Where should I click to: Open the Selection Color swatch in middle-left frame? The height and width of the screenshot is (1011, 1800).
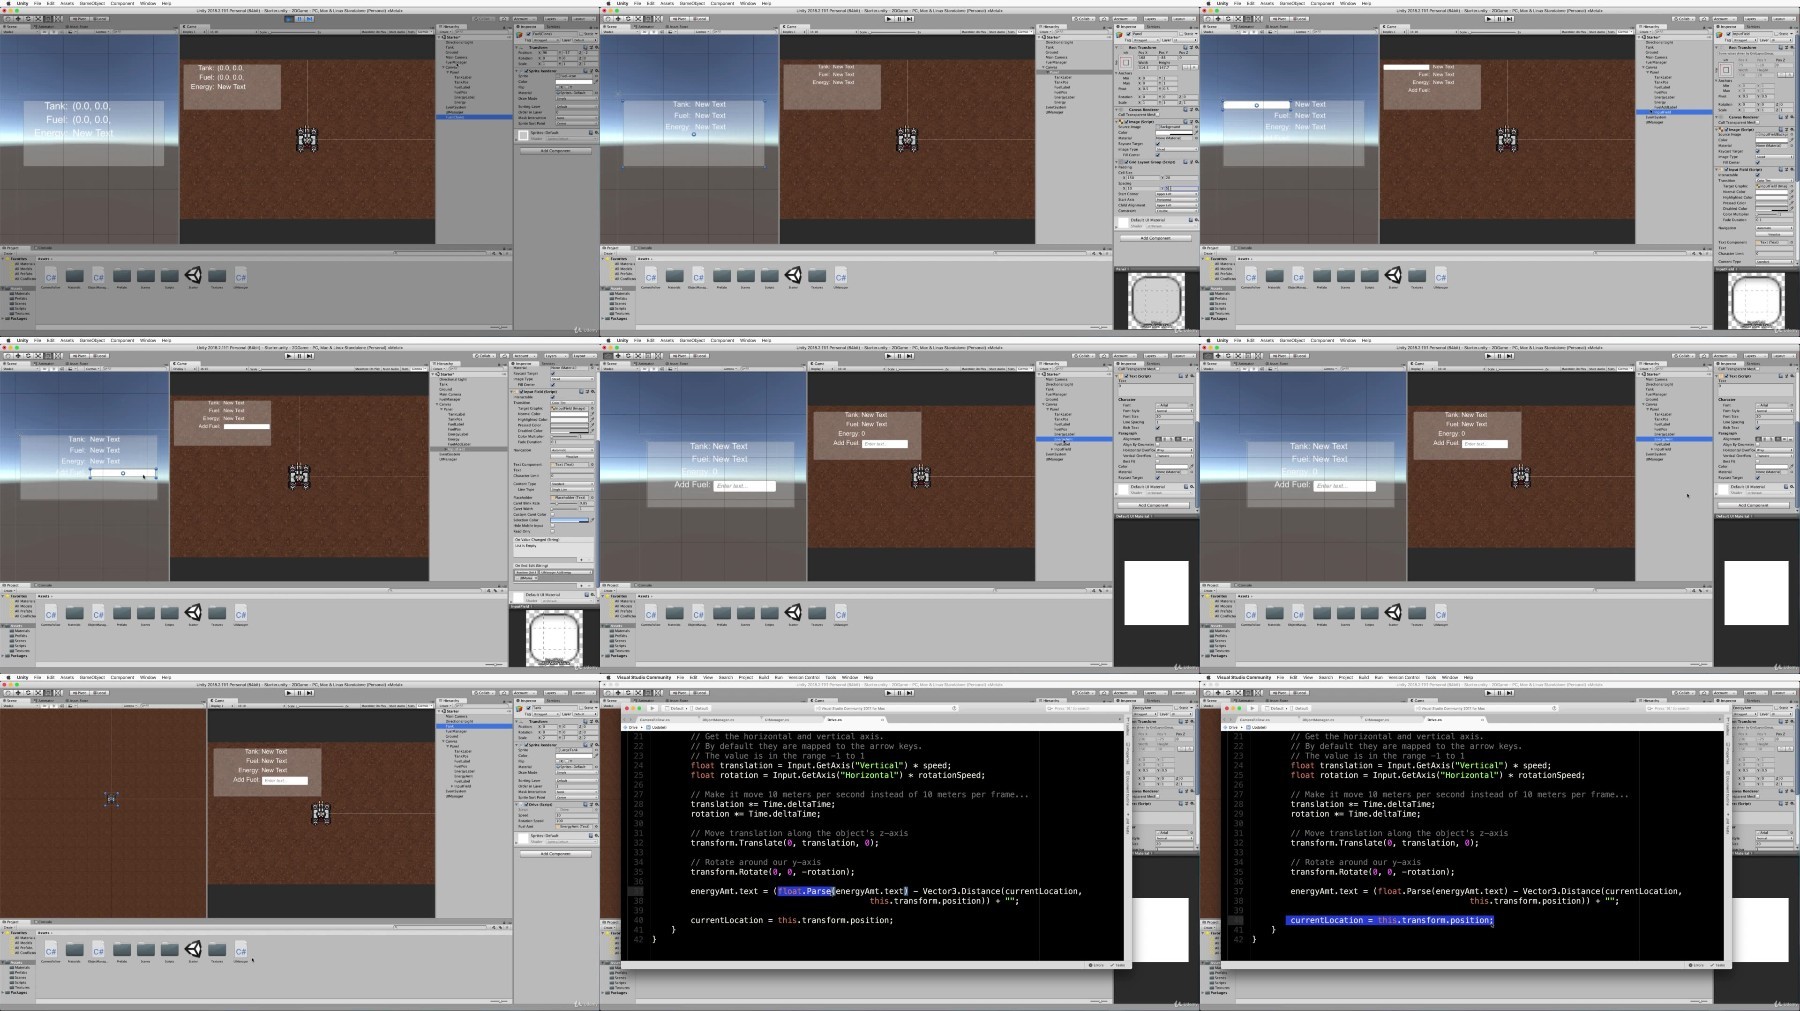pyautogui.click(x=569, y=520)
